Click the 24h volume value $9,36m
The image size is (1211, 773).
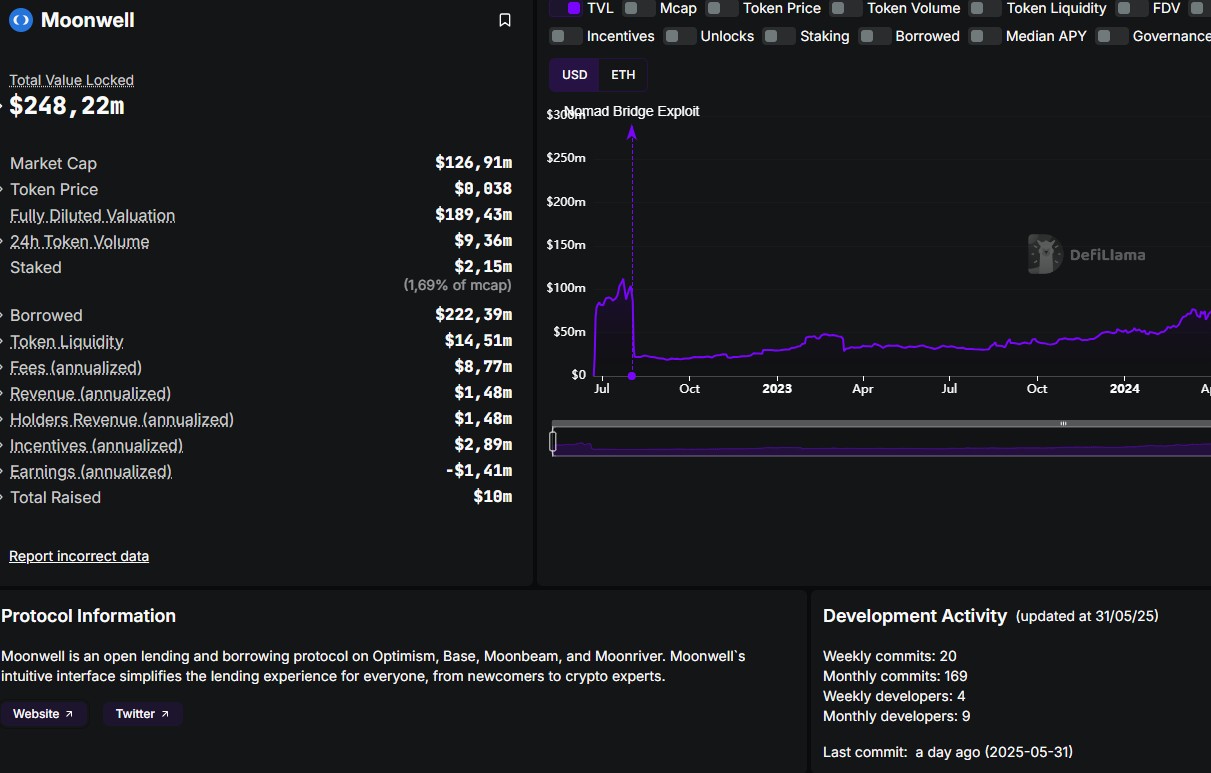click(483, 241)
